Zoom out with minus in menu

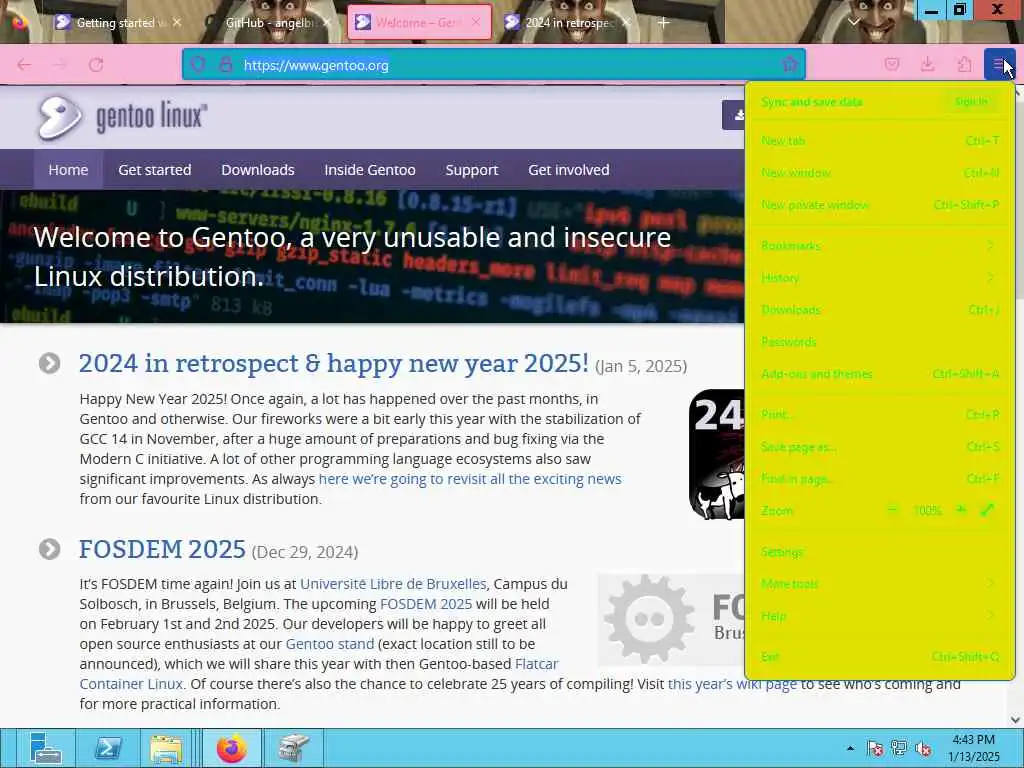[892, 509]
